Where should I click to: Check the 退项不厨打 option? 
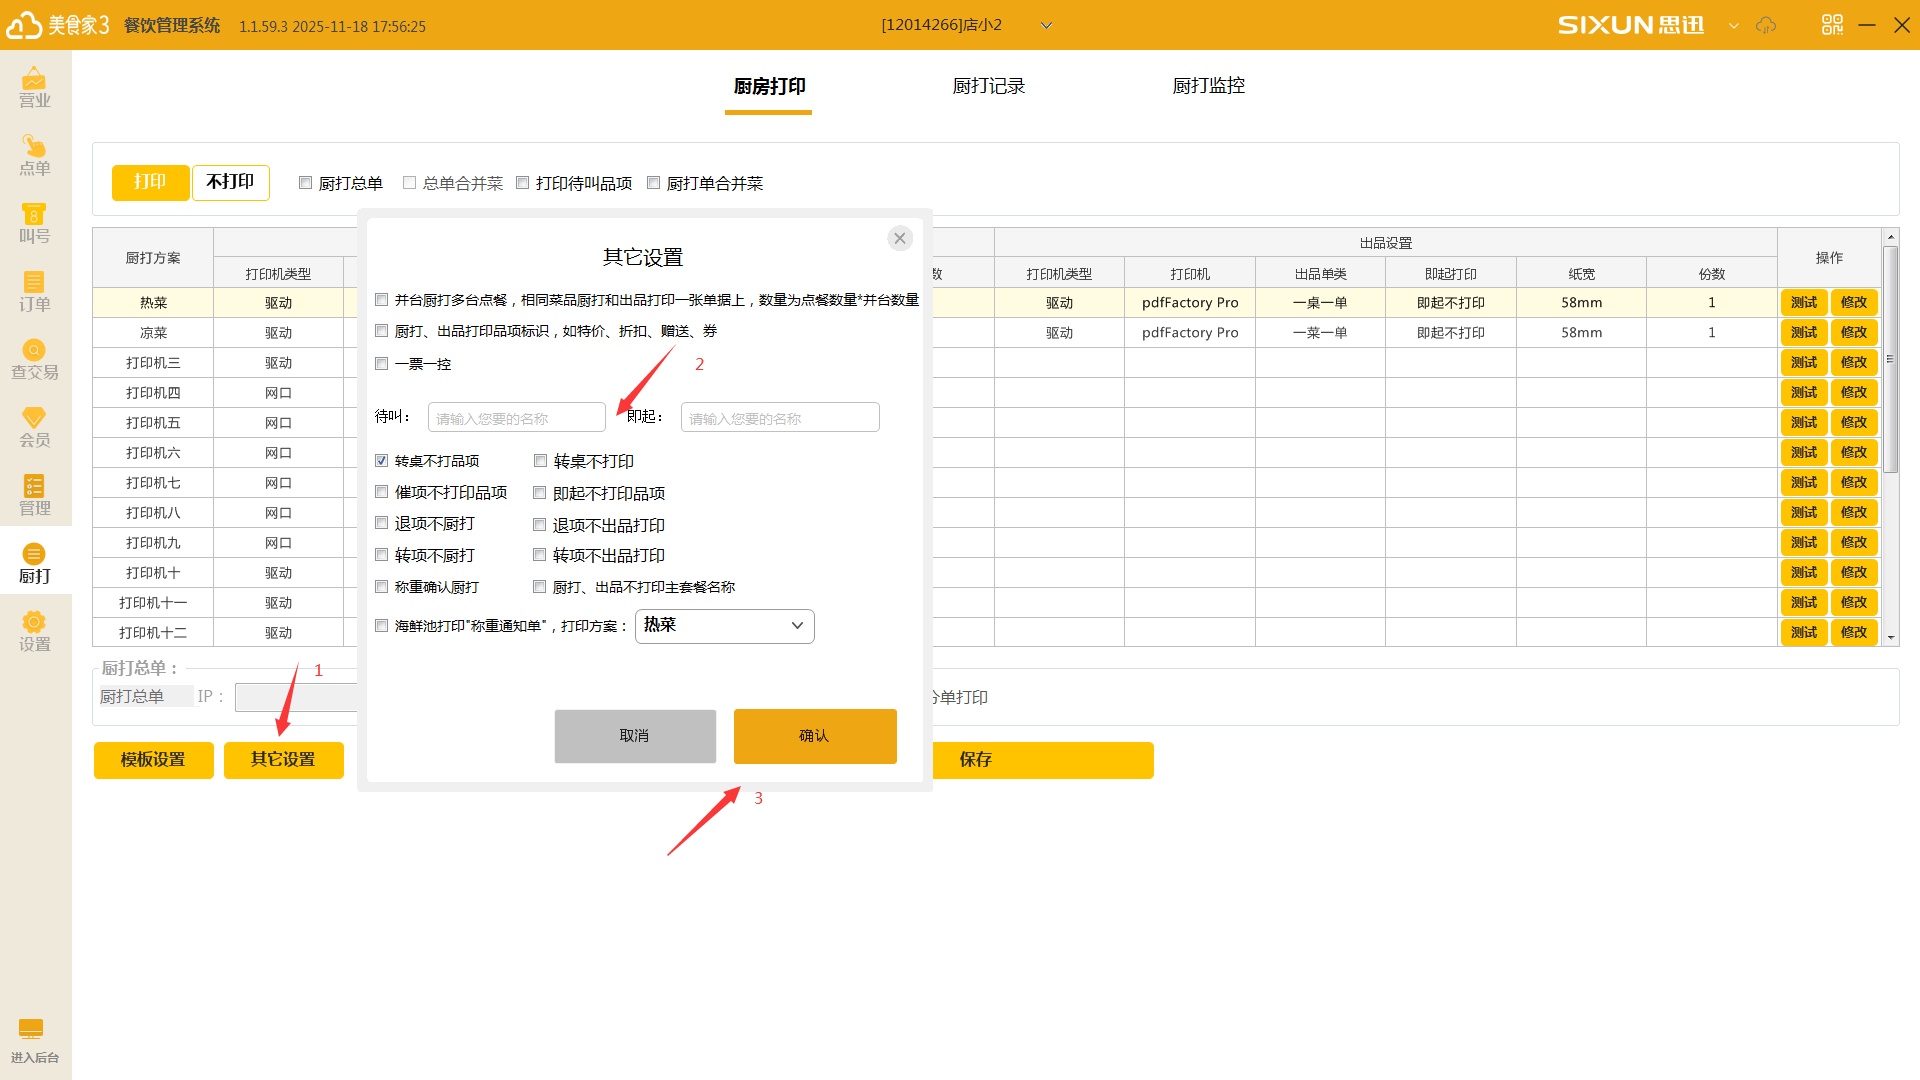click(x=382, y=523)
